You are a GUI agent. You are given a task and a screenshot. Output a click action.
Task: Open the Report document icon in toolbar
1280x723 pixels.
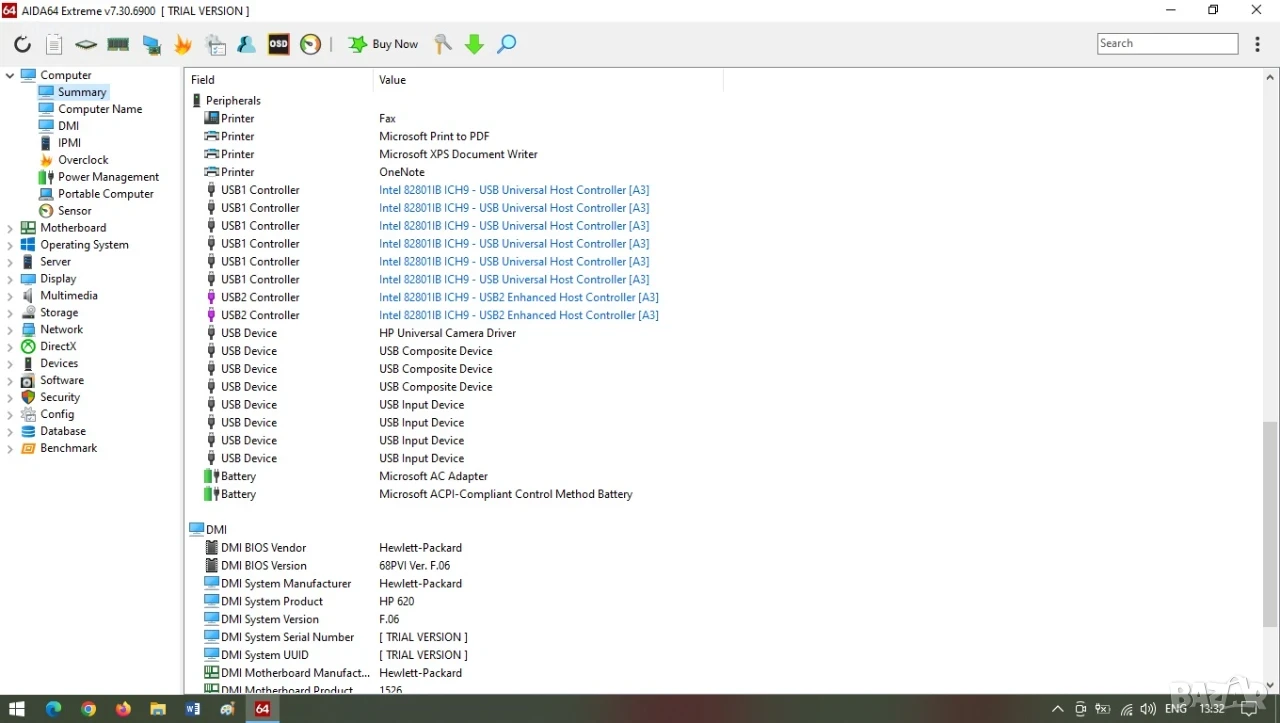tap(54, 44)
